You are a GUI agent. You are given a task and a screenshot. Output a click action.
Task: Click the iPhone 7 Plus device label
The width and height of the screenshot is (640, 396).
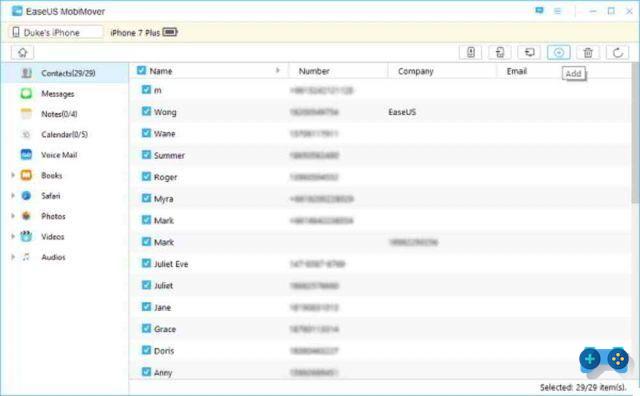coord(135,33)
